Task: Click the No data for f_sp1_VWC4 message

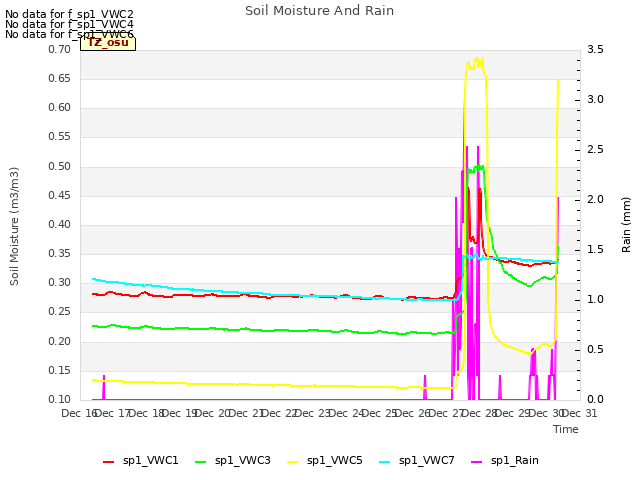Action: [x=69, y=24]
